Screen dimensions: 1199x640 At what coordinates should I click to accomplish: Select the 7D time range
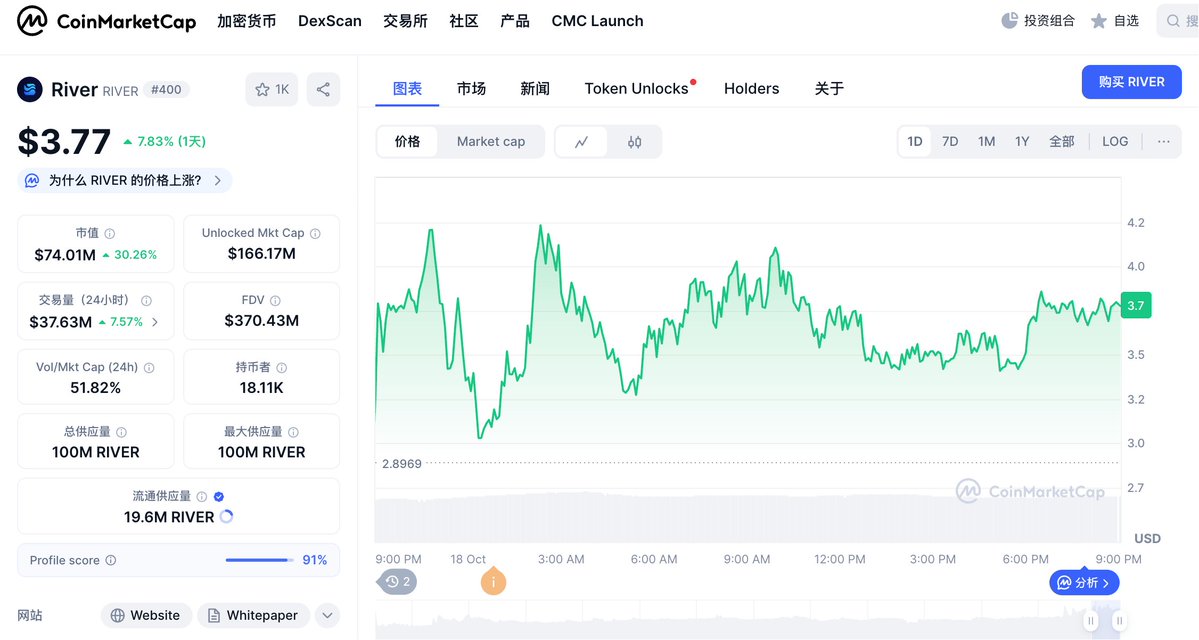coord(950,142)
